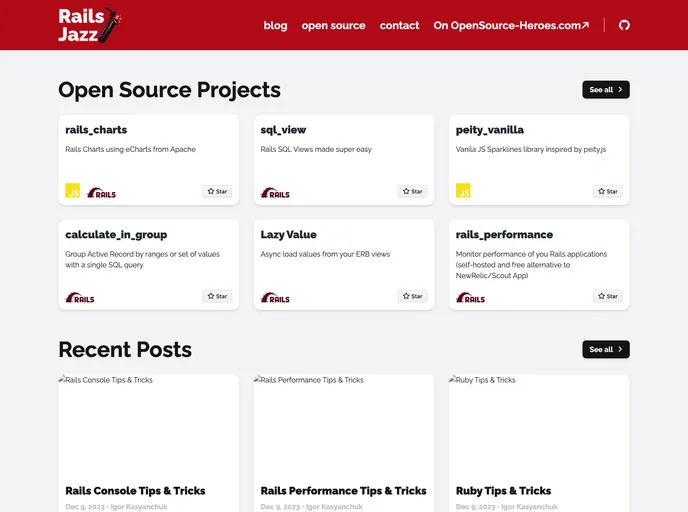Viewport: 688px width, 512px height.
Task: Visit On OpenSource-Heroes.com link
Action: pos(511,25)
